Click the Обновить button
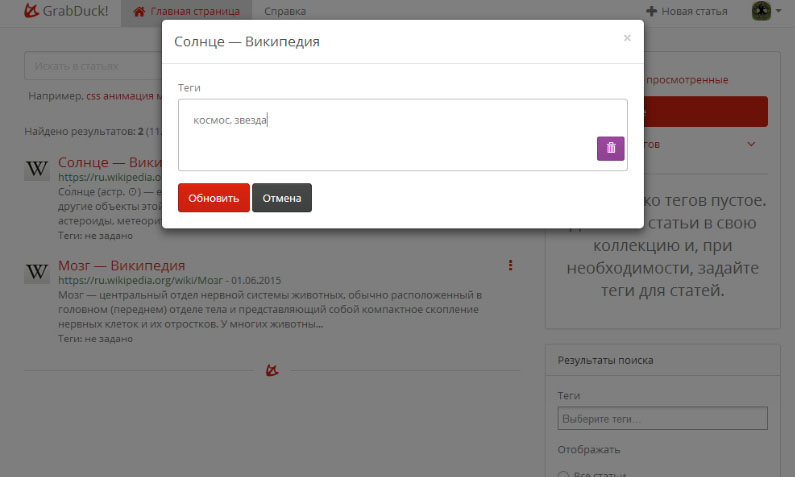Viewport: 795px width, 477px height. tap(213, 198)
